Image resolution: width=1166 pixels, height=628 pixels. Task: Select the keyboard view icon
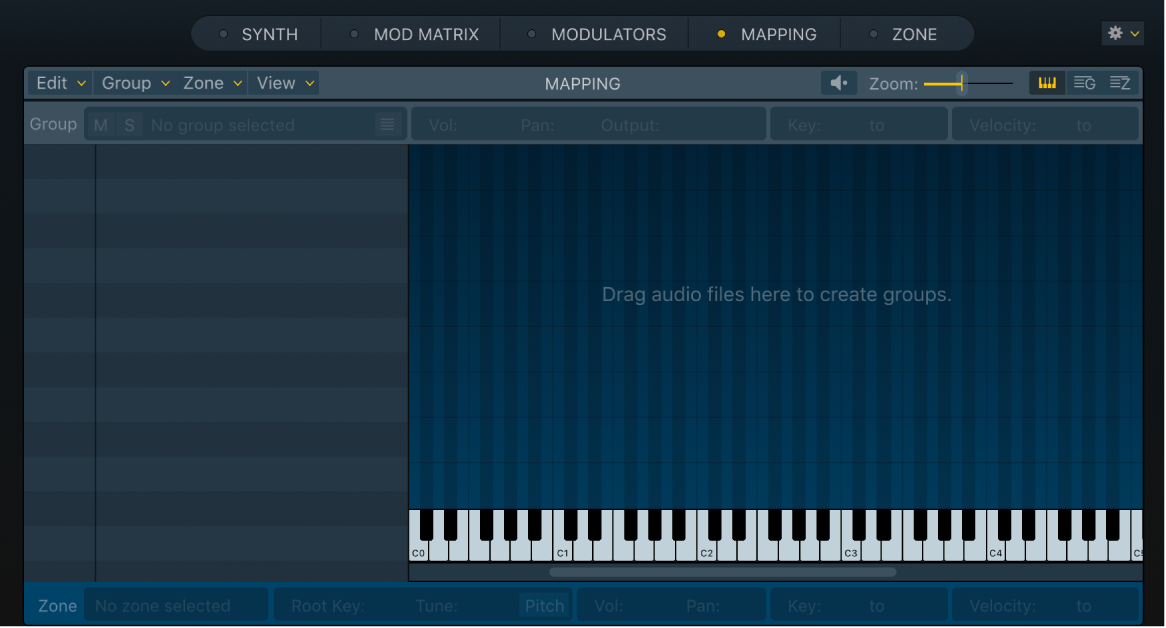[x=1046, y=83]
